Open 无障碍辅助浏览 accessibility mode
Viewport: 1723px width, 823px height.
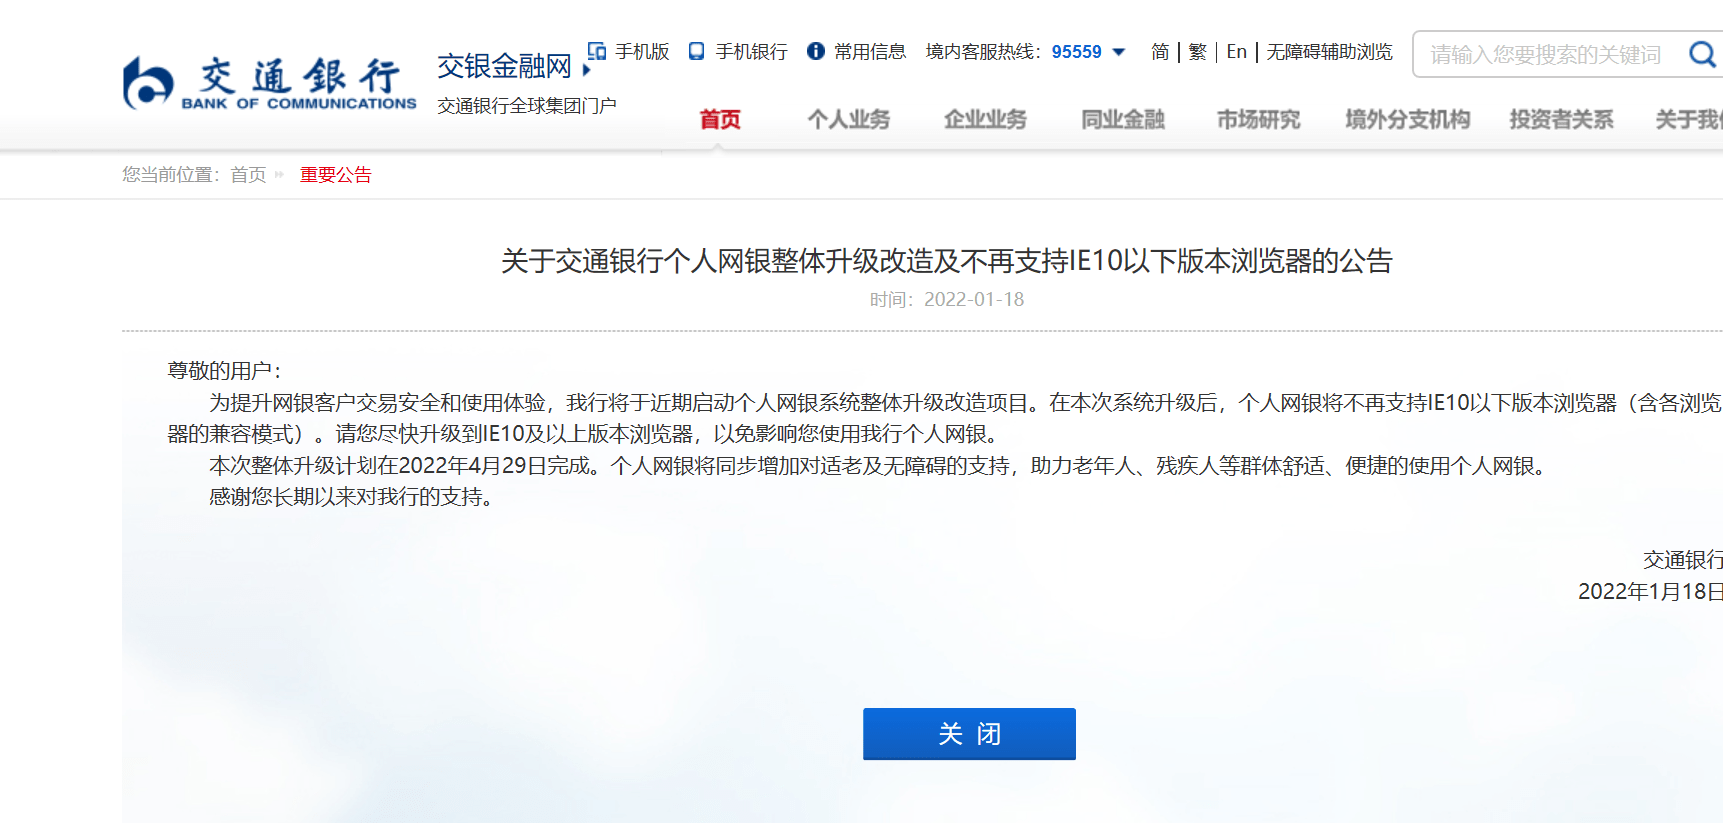pos(1329,51)
